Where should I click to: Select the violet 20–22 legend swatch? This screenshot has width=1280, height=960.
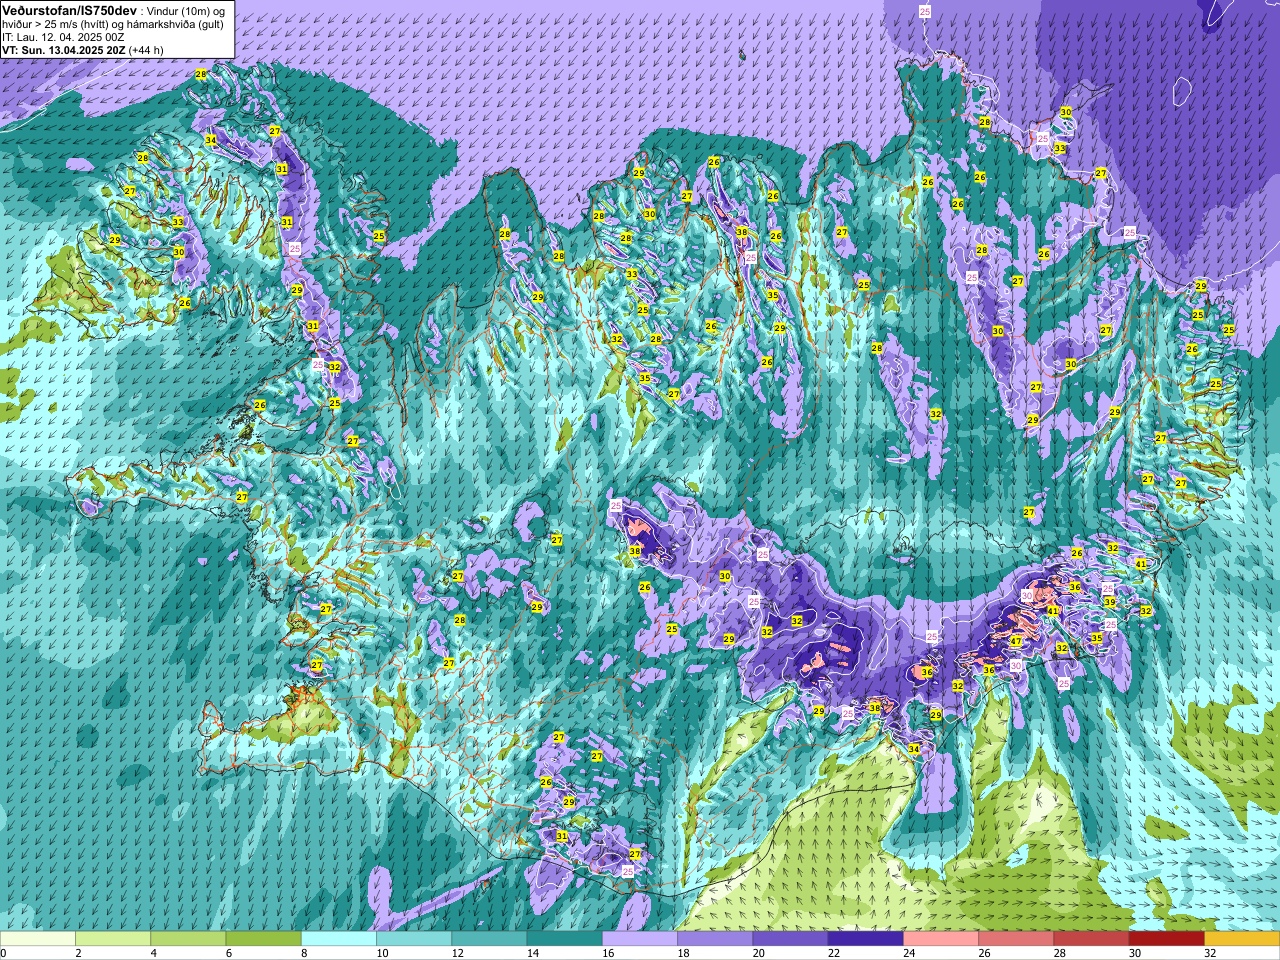[790, 939]
